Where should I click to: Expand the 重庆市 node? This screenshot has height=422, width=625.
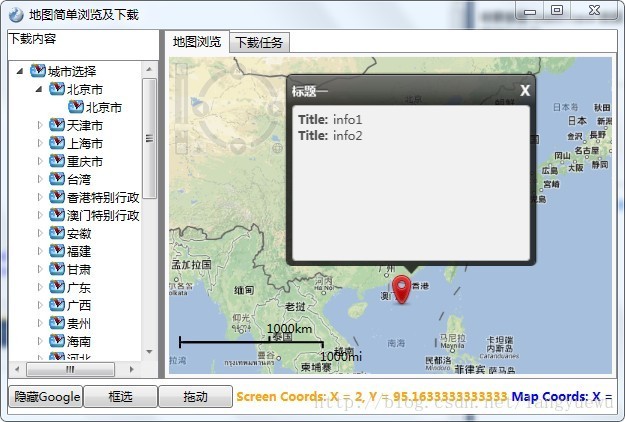40,161
